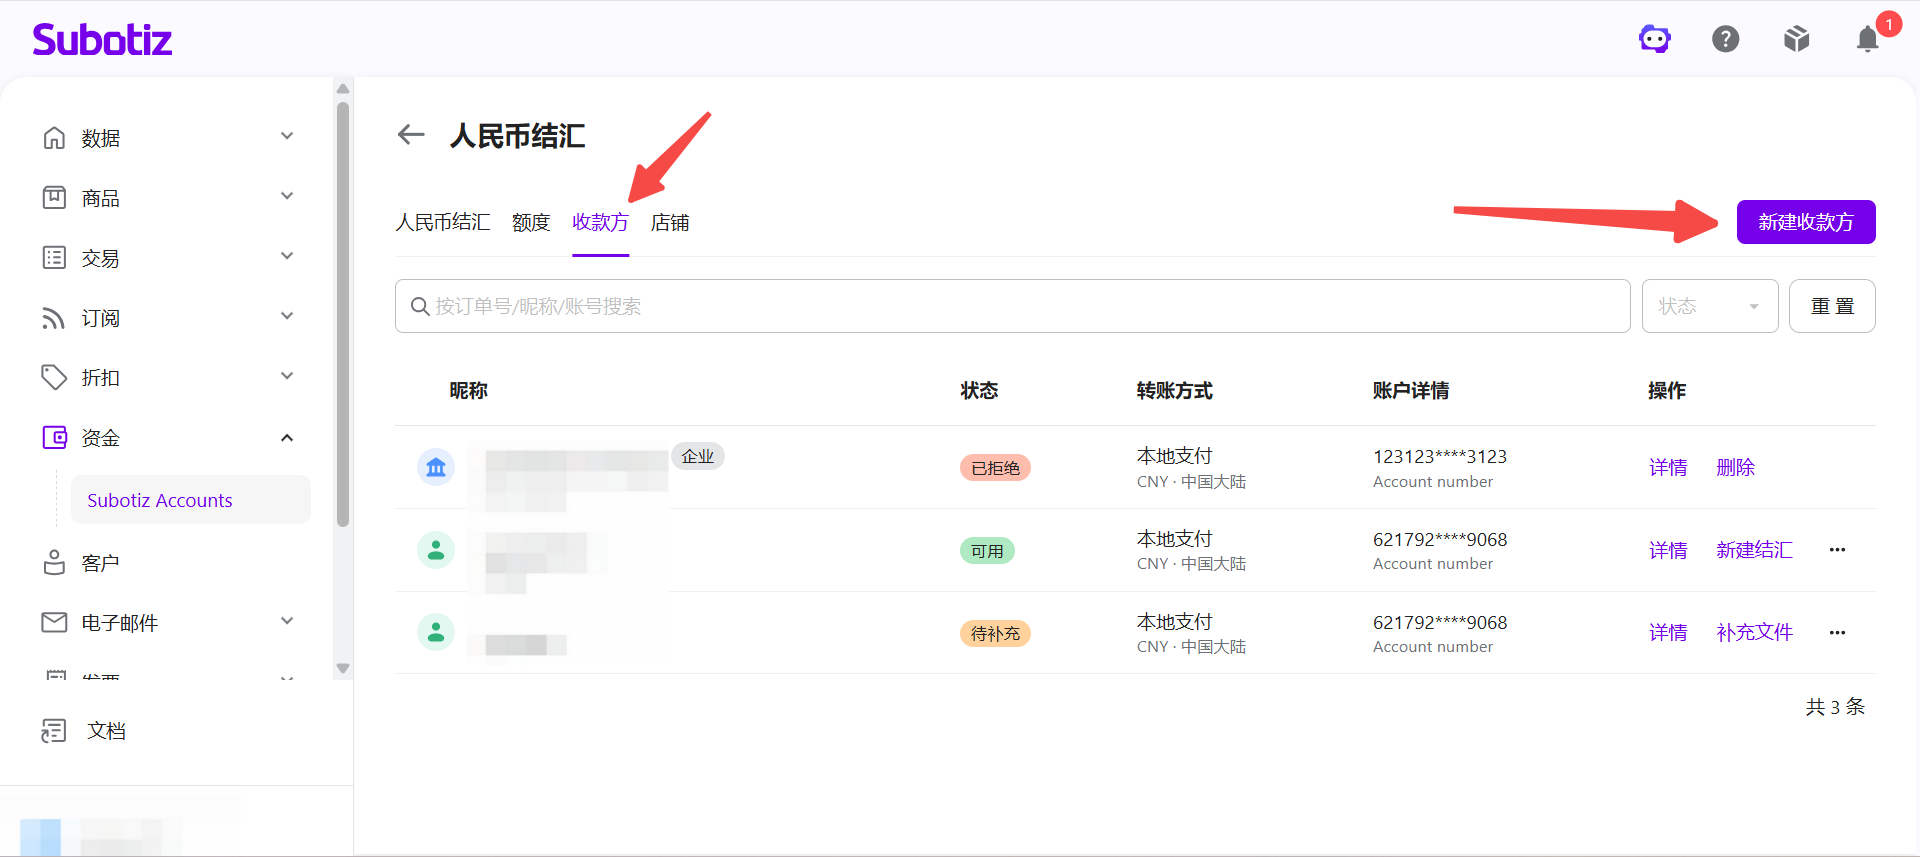Switch to the 店铺 tab

[670, 222]
